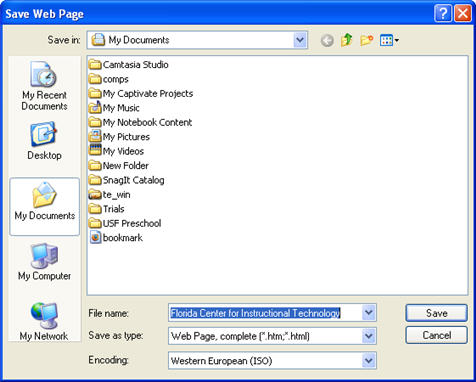The width and height of the screenshot is (476, 382).
Task: Go to Desktop in places bar
Action: point(44,141)
